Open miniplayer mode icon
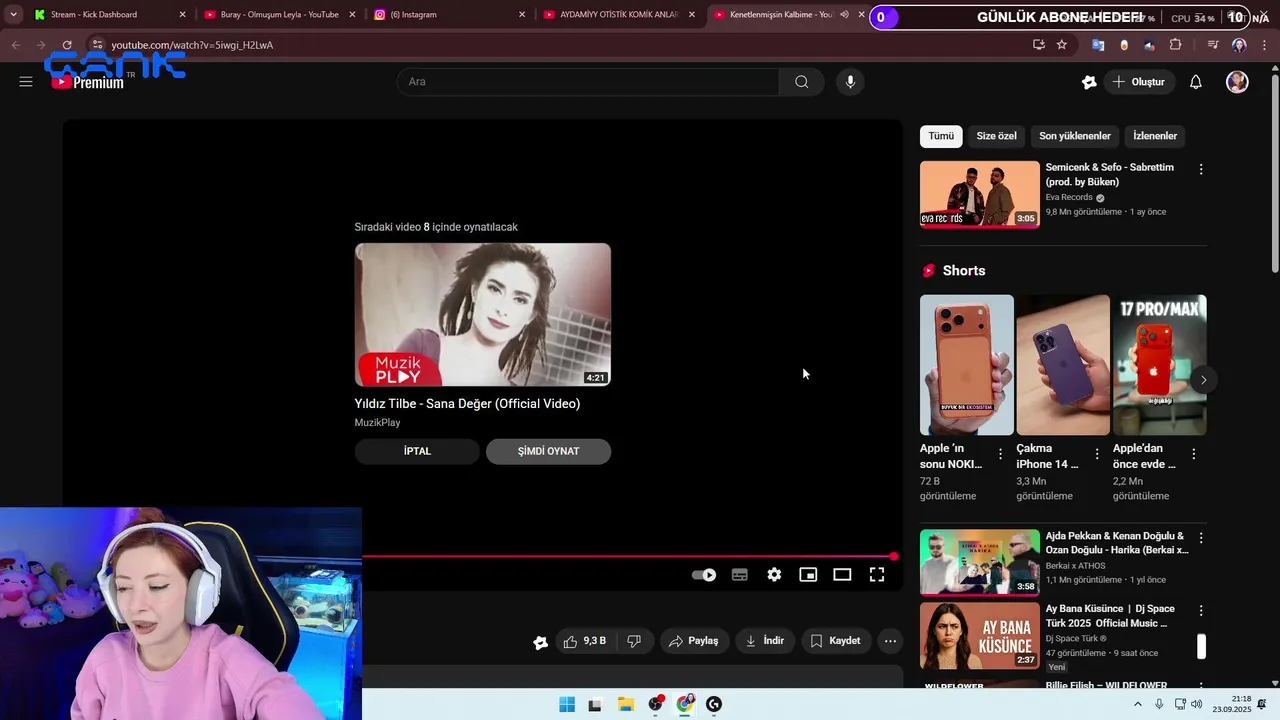The height and width of the screenshot is (720, 1280). [x=808, y=575]
